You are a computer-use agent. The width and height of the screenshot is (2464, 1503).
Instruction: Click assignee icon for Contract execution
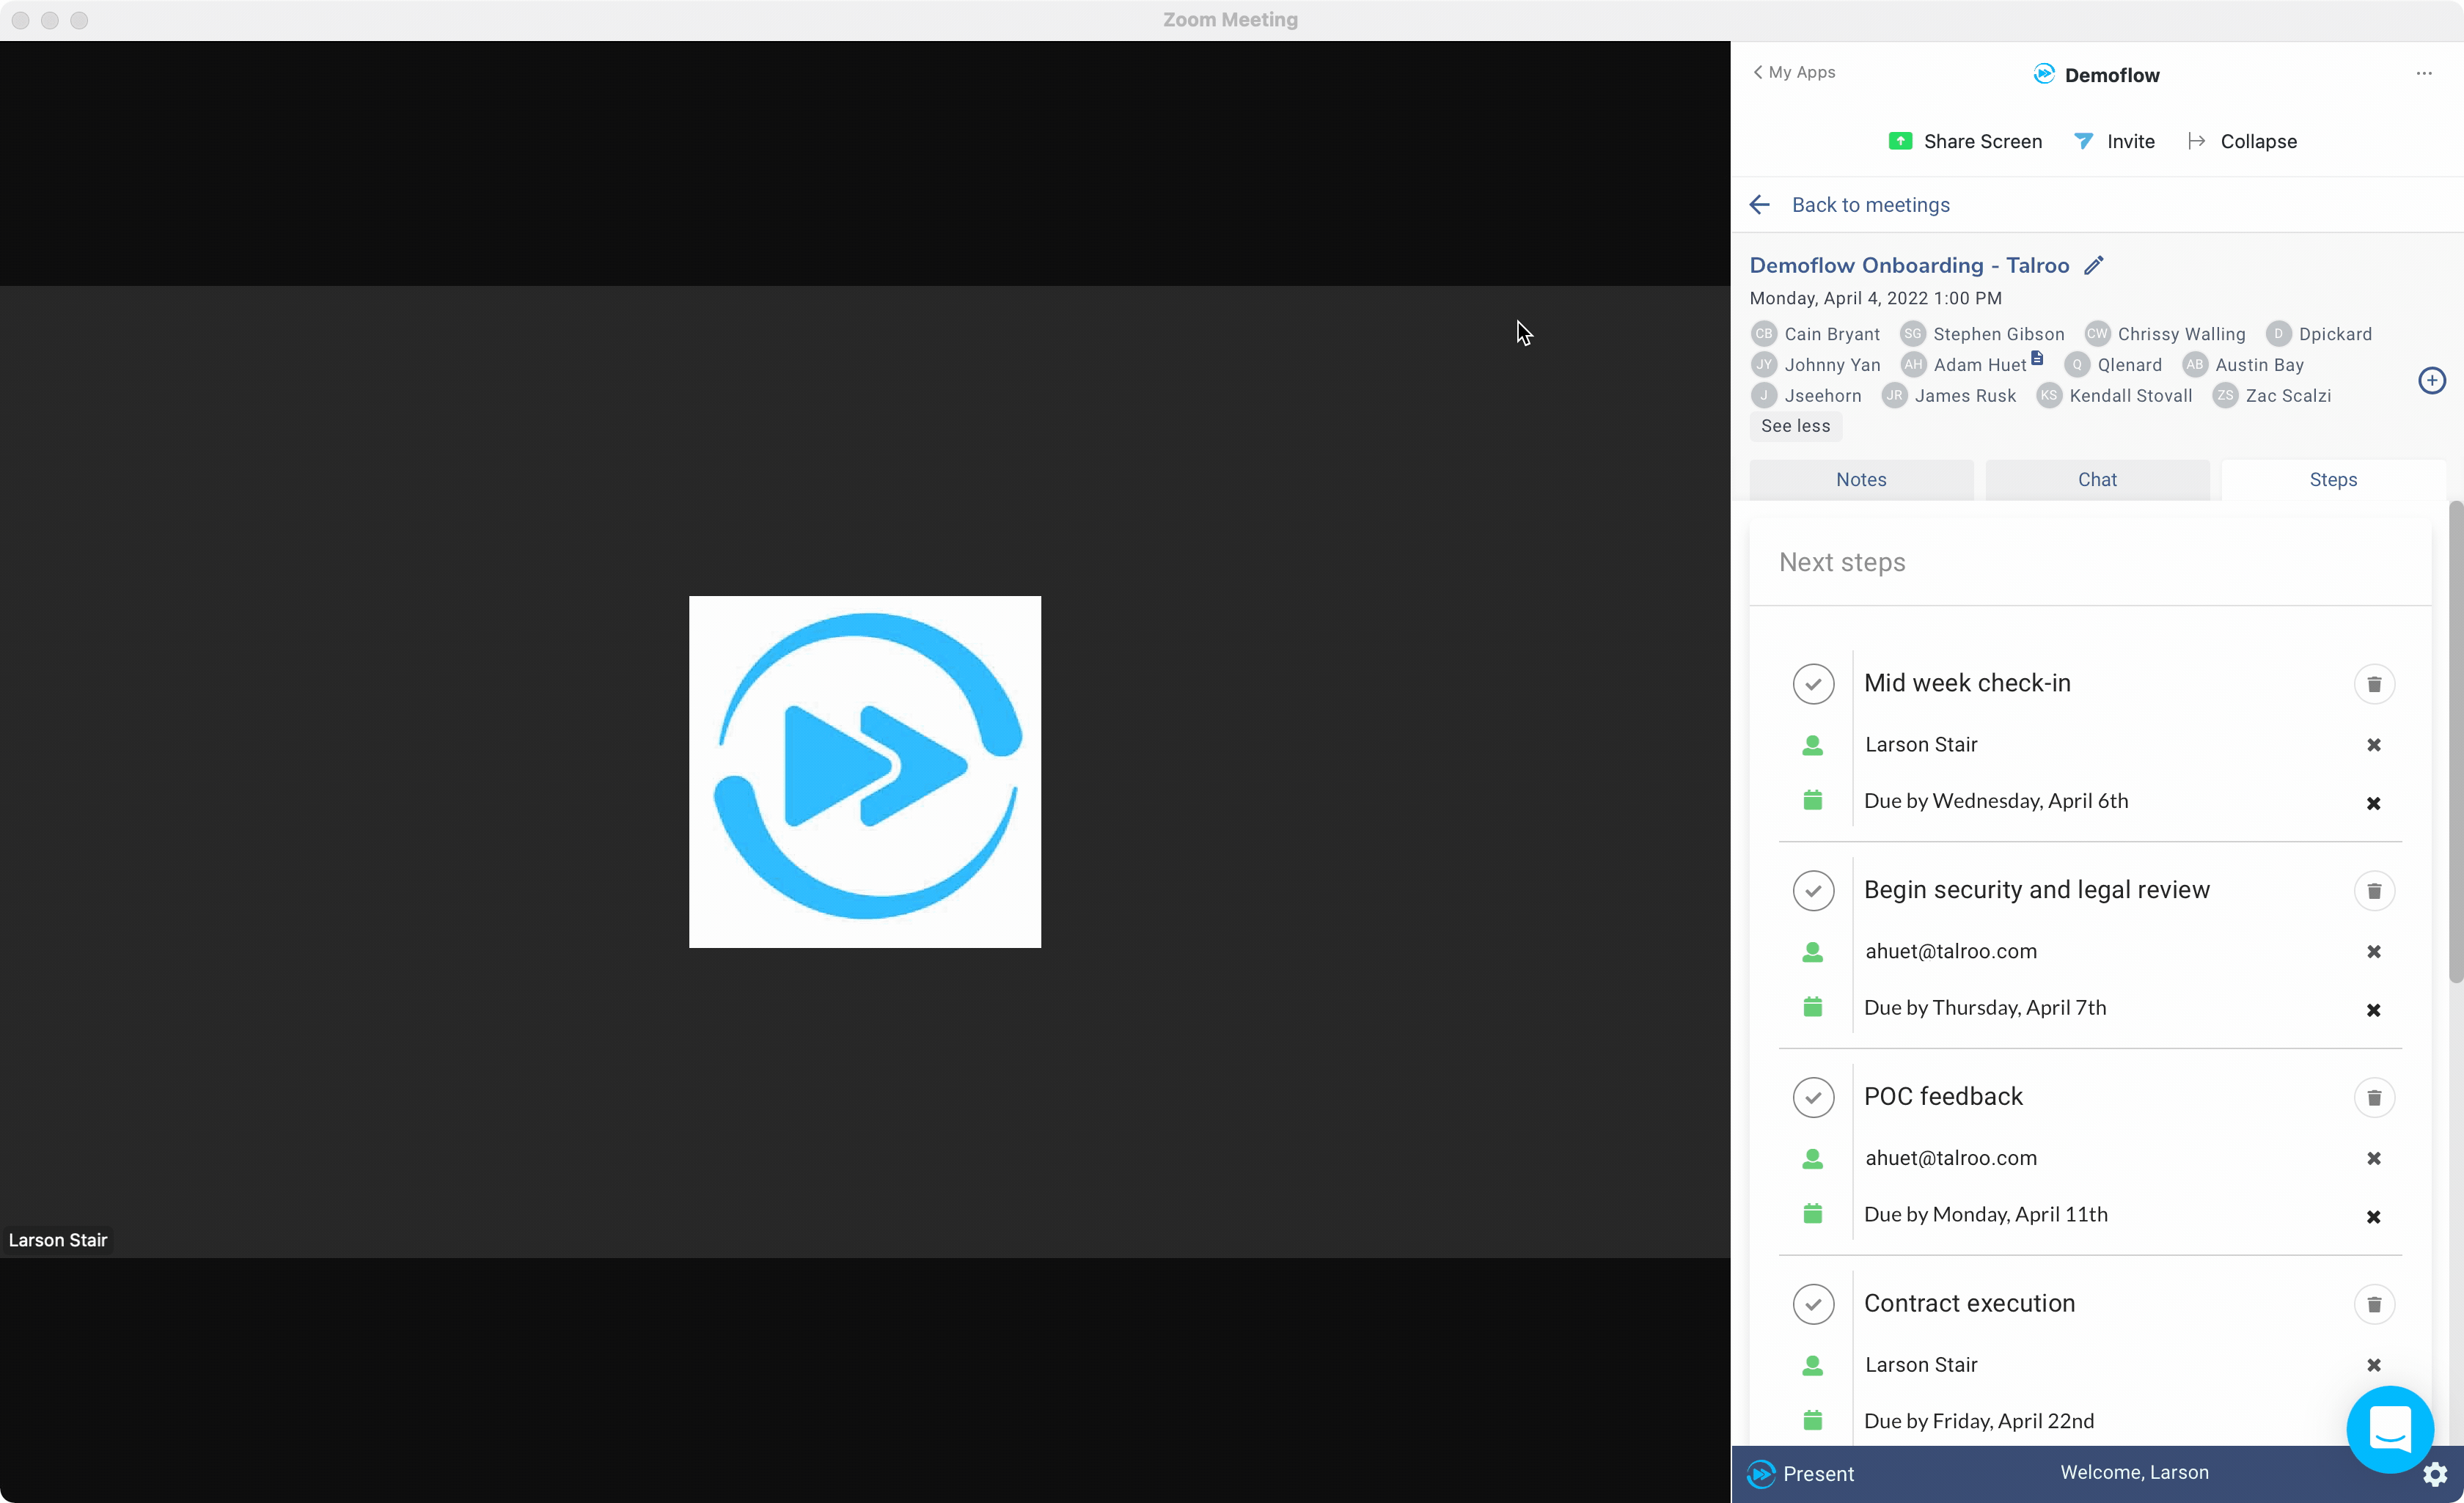pos(1812,1365)
